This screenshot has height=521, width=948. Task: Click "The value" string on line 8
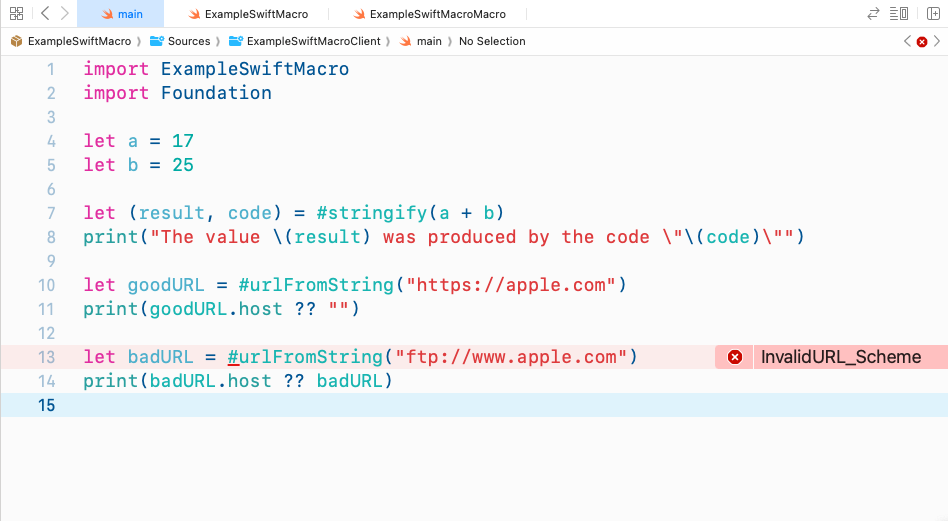(x=205, y=237)
